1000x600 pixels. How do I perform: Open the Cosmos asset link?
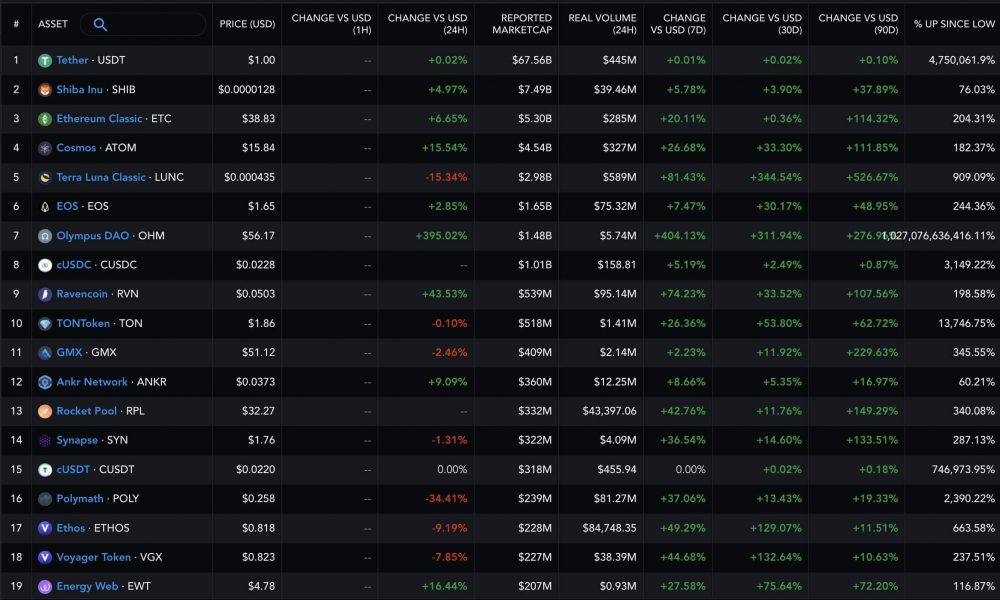pos(76,148)
